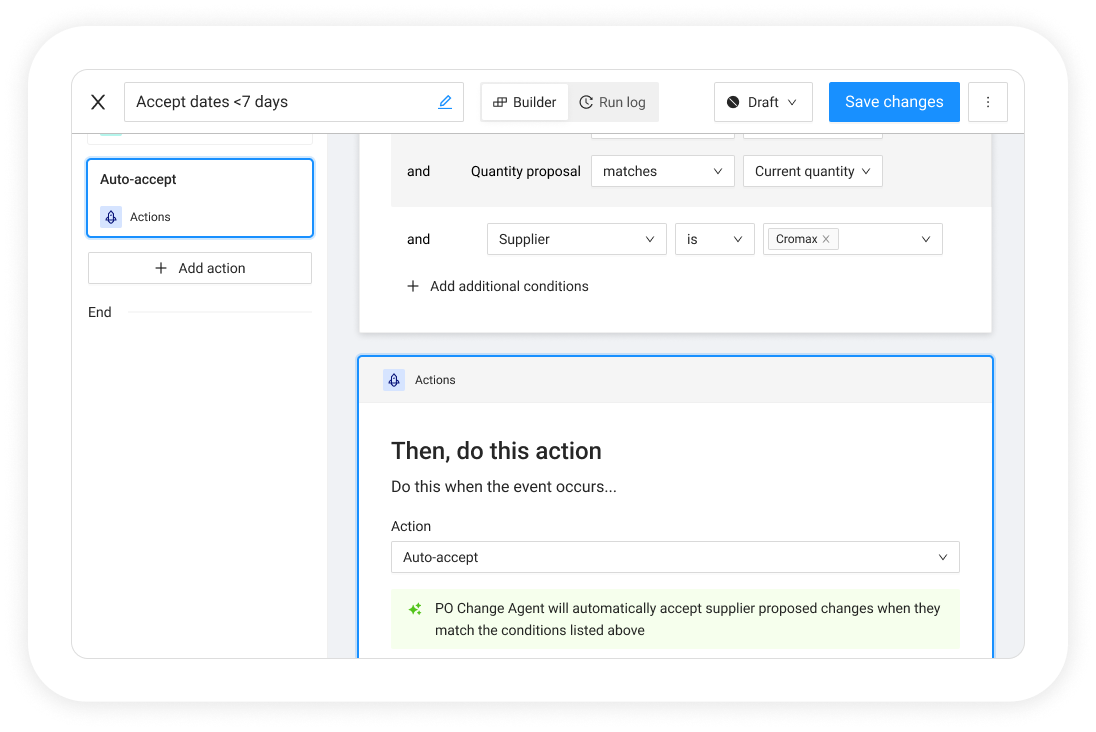Viewport: 1096px width, 732px height.
Task: Switch to the Builder tab
Action: tap(525, 102)
